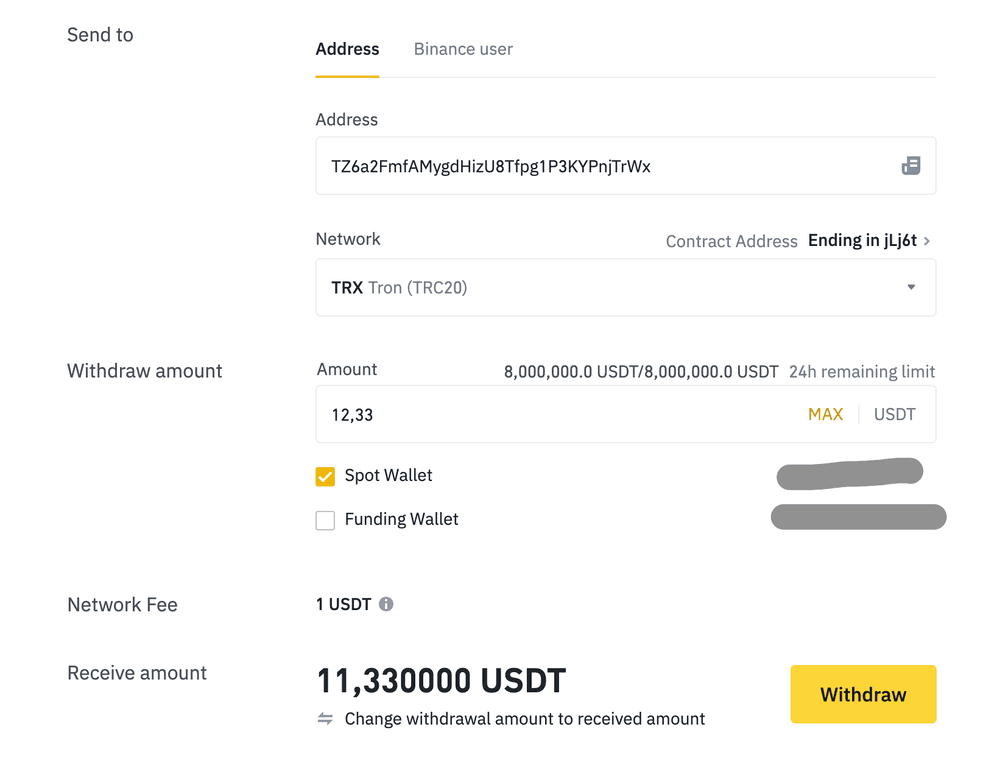Screen dimensions: 1000x766
Task: Click Change withdrawal amount to received amount
Action: click(x=524, y=719)
